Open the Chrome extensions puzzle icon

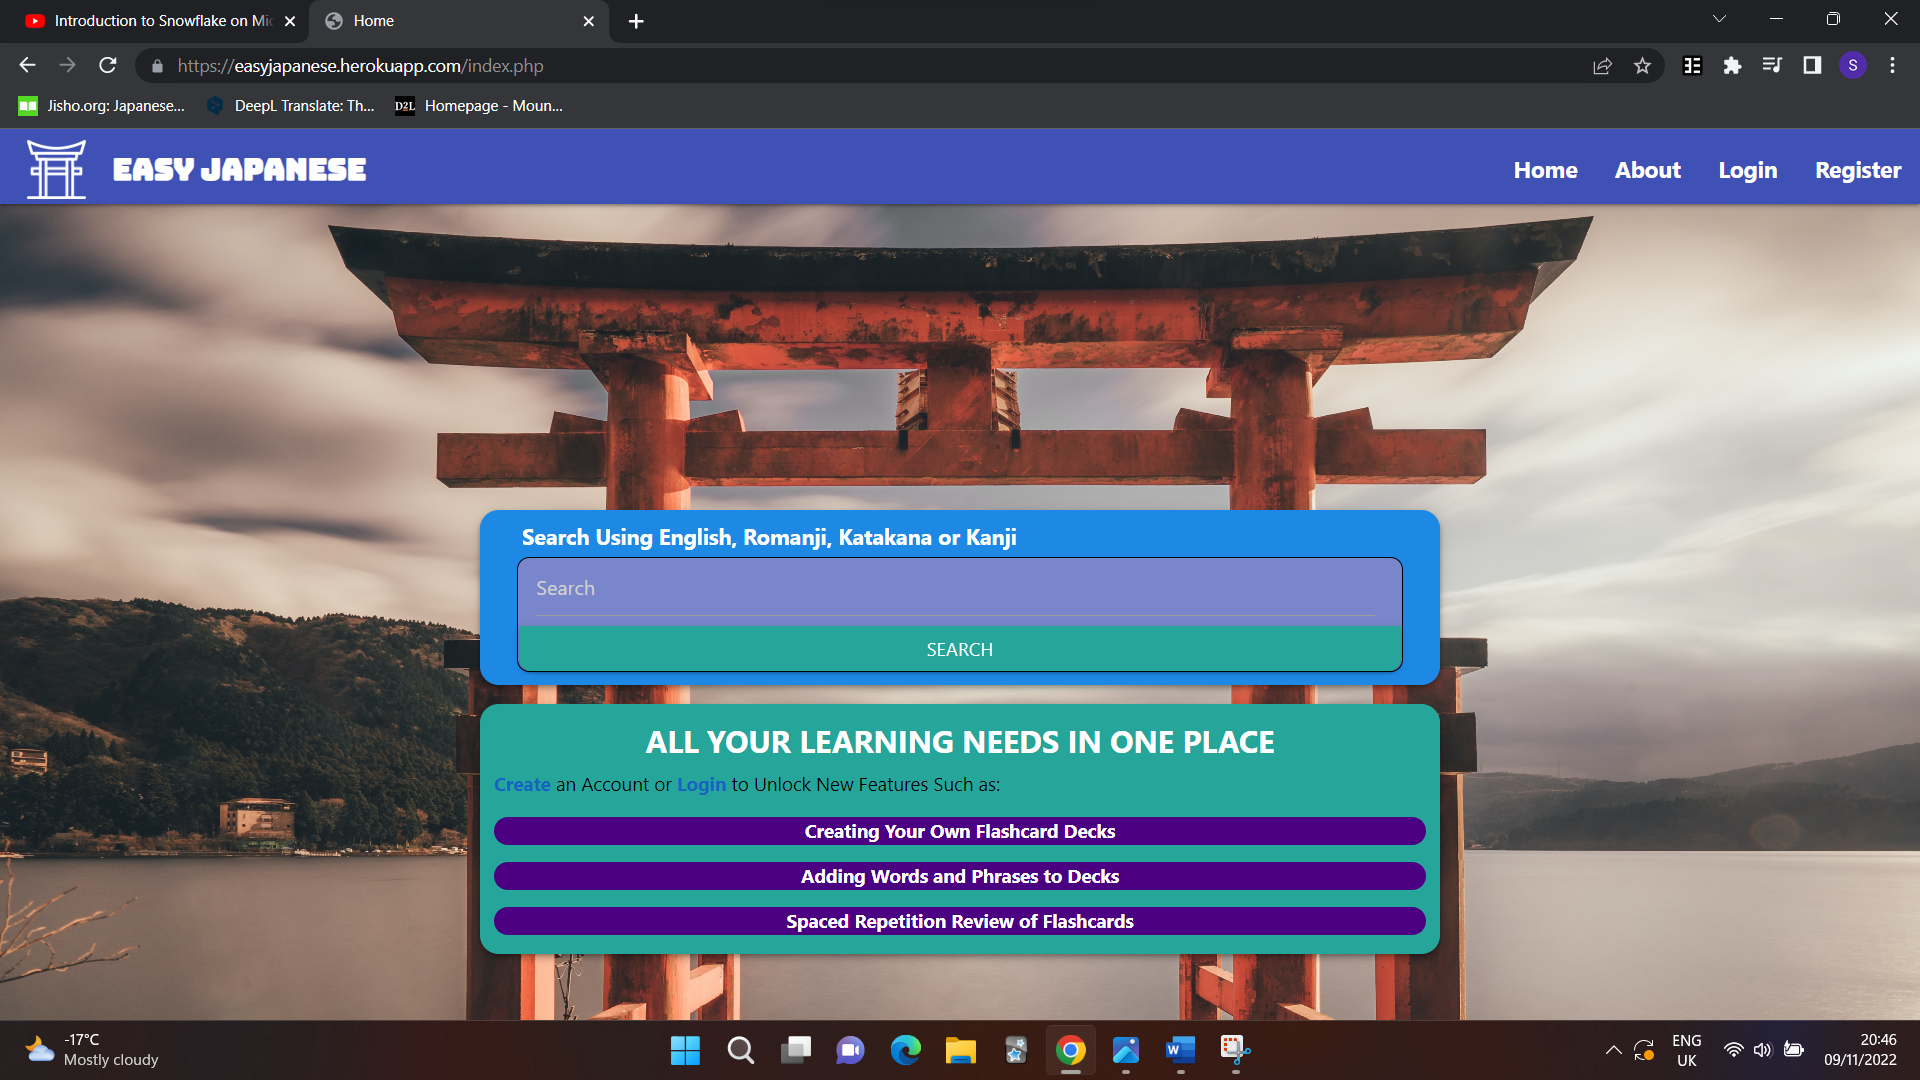[x=1732, y=66]
